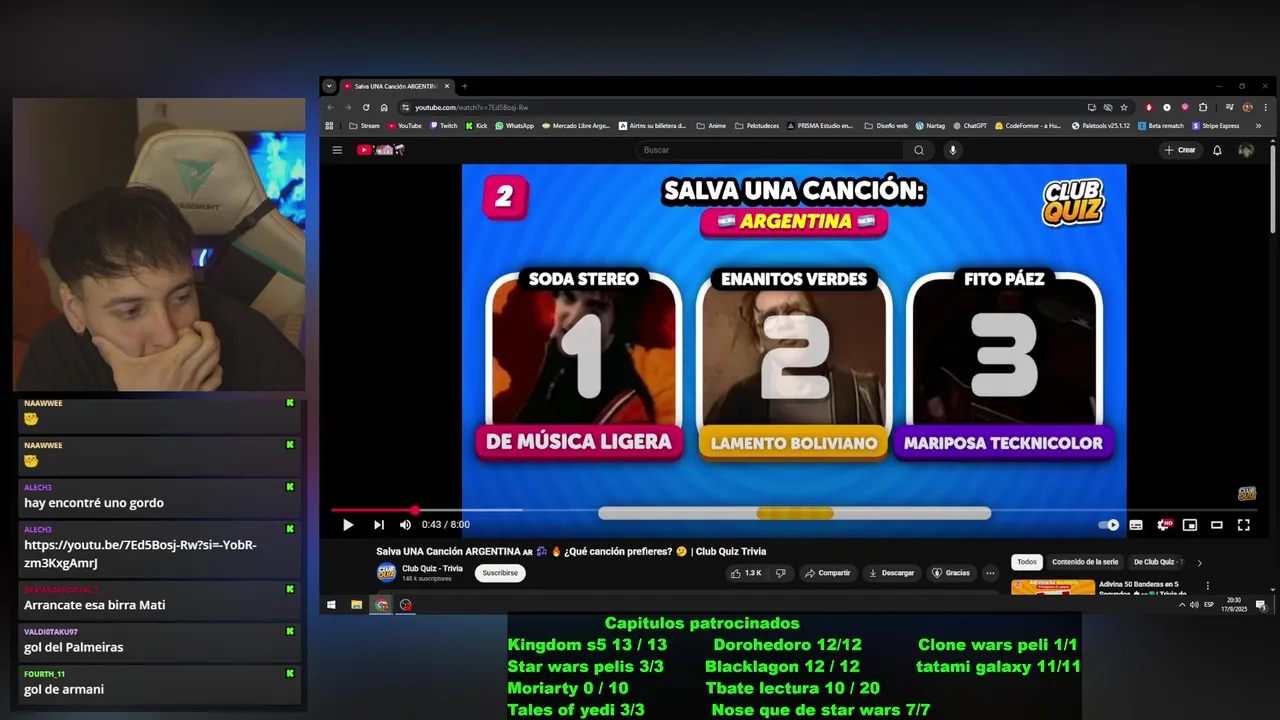Show hidden system tray icons chevron
This screenshot has width=1280, height=720.
(1182, 605)
